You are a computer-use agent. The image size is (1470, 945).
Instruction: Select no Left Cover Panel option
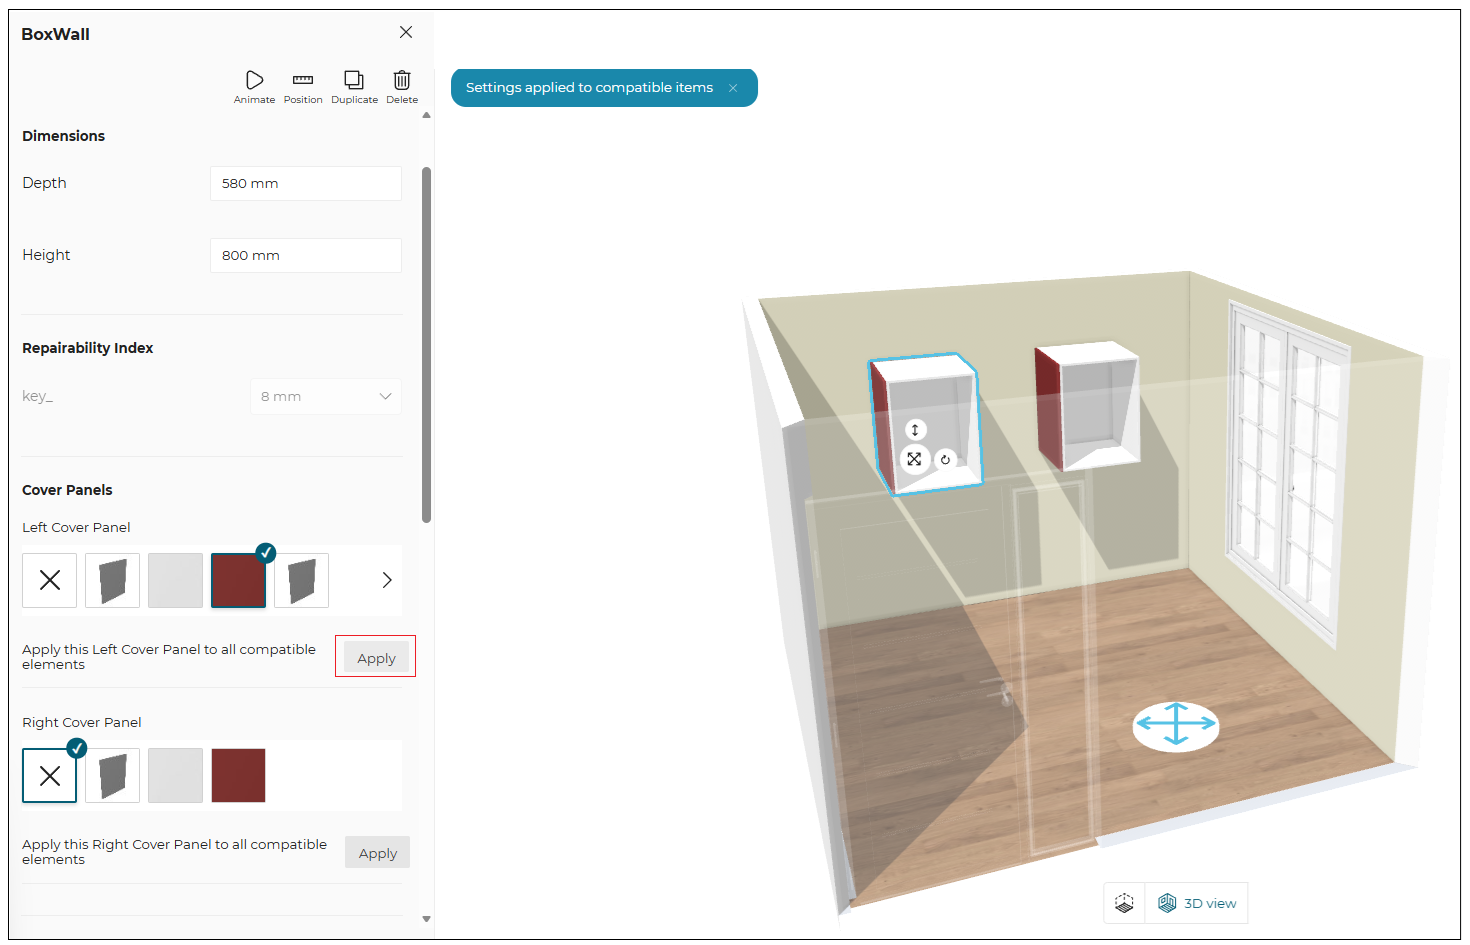pyautogui.click(x=50, y=580)
